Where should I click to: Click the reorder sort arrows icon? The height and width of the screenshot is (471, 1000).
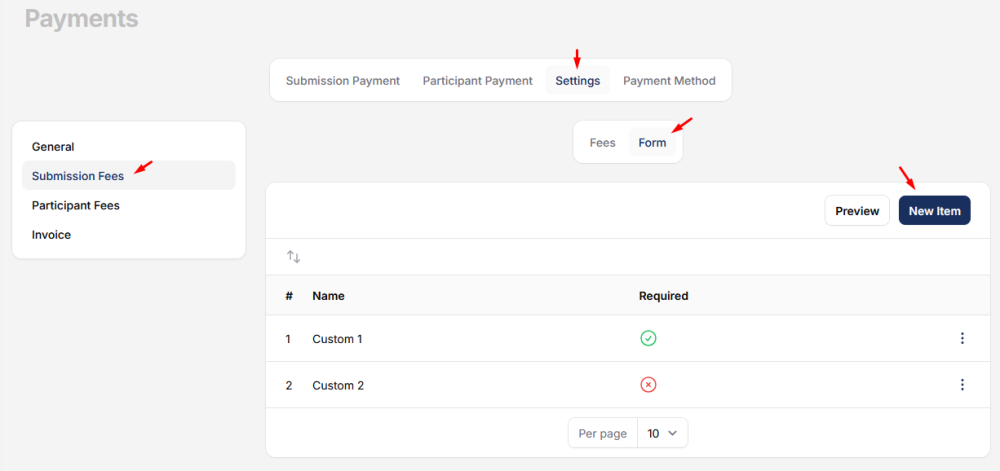[x=293, y=257]
